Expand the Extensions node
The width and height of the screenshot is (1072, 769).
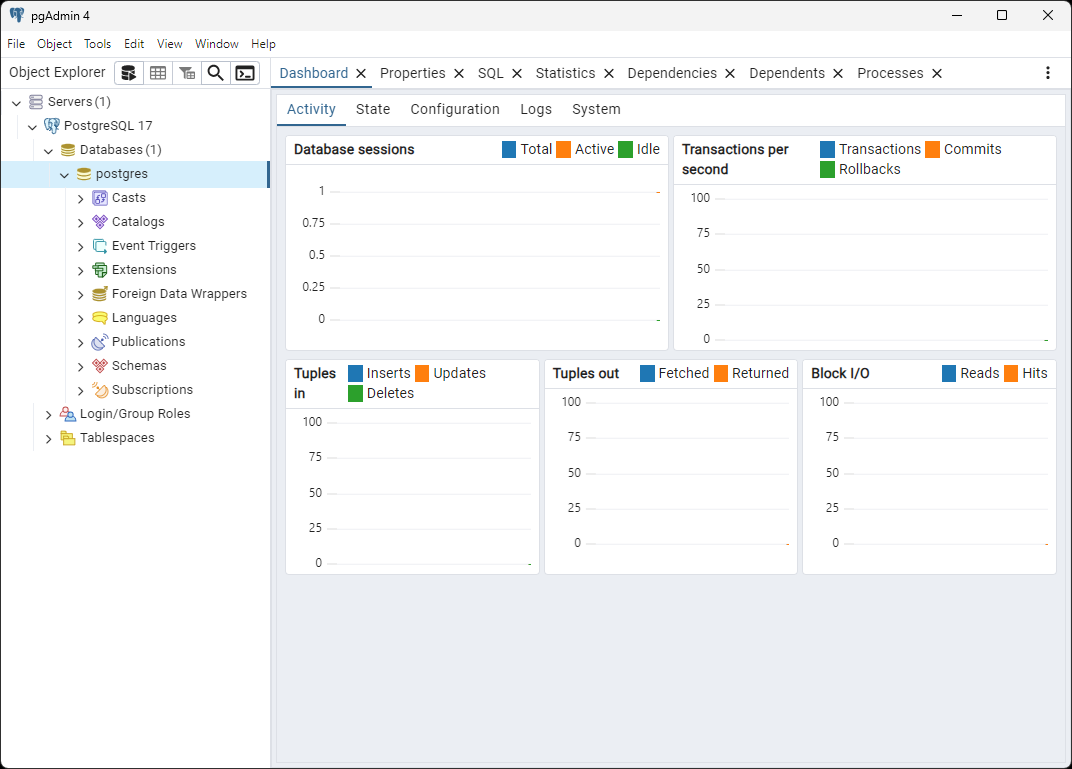pyautogui.click(x=81, y=271)
